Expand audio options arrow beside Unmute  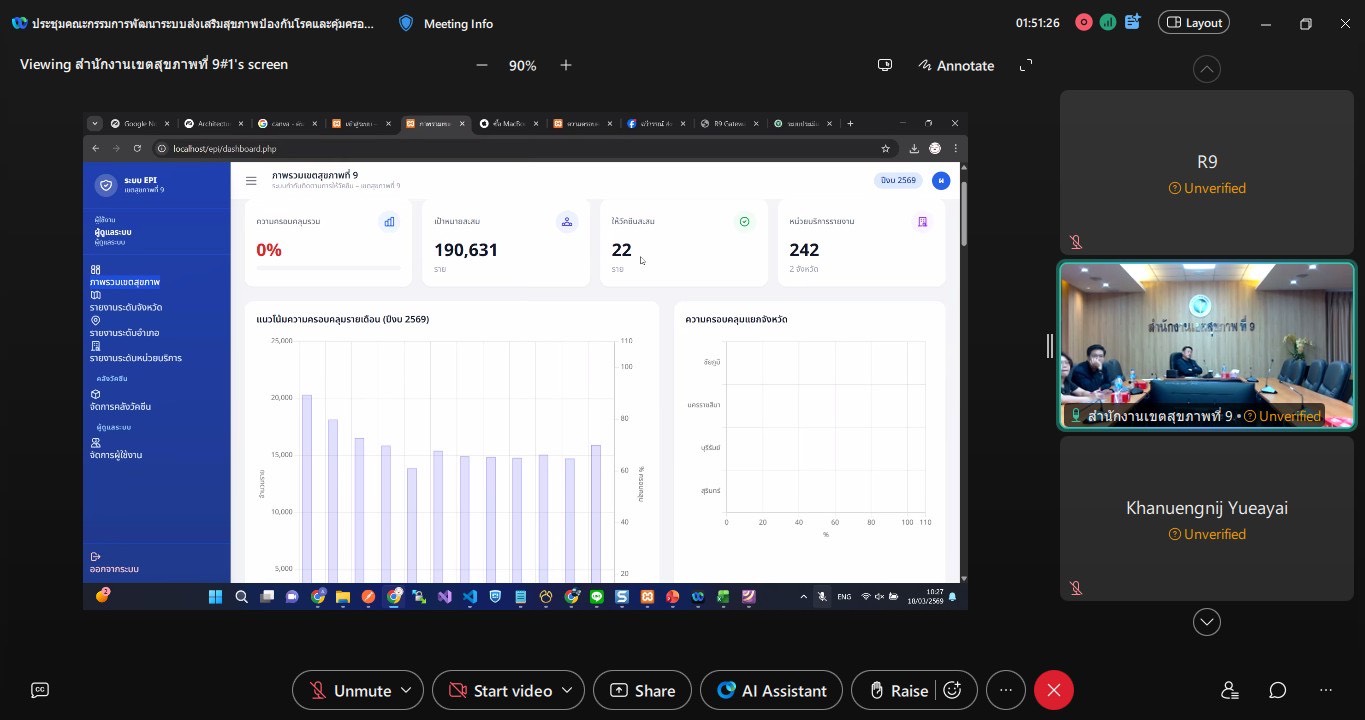(406, 690)
